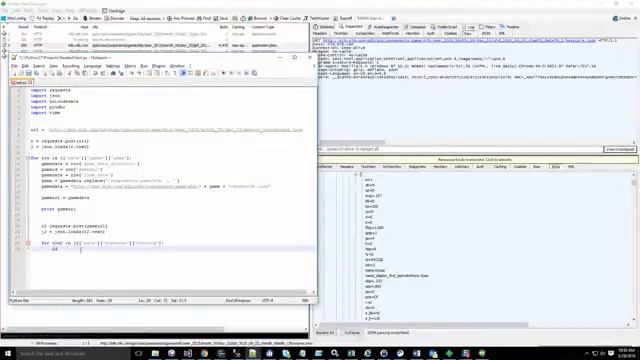Open the Statistics tab in Fiddler
The width and height of the screenshot is (640, 360).
pos(324,27)
